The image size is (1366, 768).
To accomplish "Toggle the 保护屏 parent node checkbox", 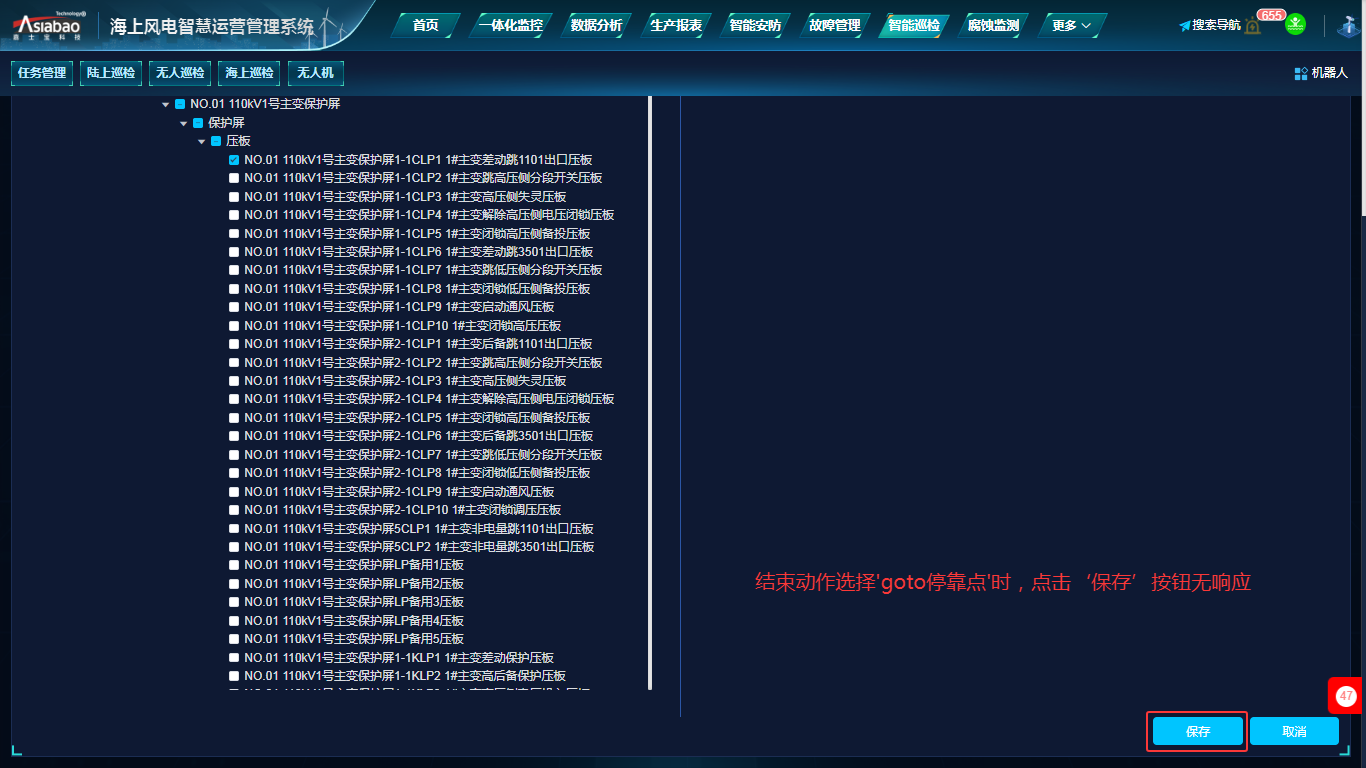I will 198,123.
